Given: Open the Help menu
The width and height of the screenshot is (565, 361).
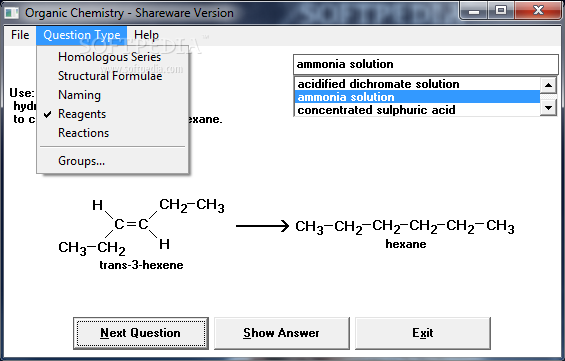Looking at the screenshot, I should (146, 35).
